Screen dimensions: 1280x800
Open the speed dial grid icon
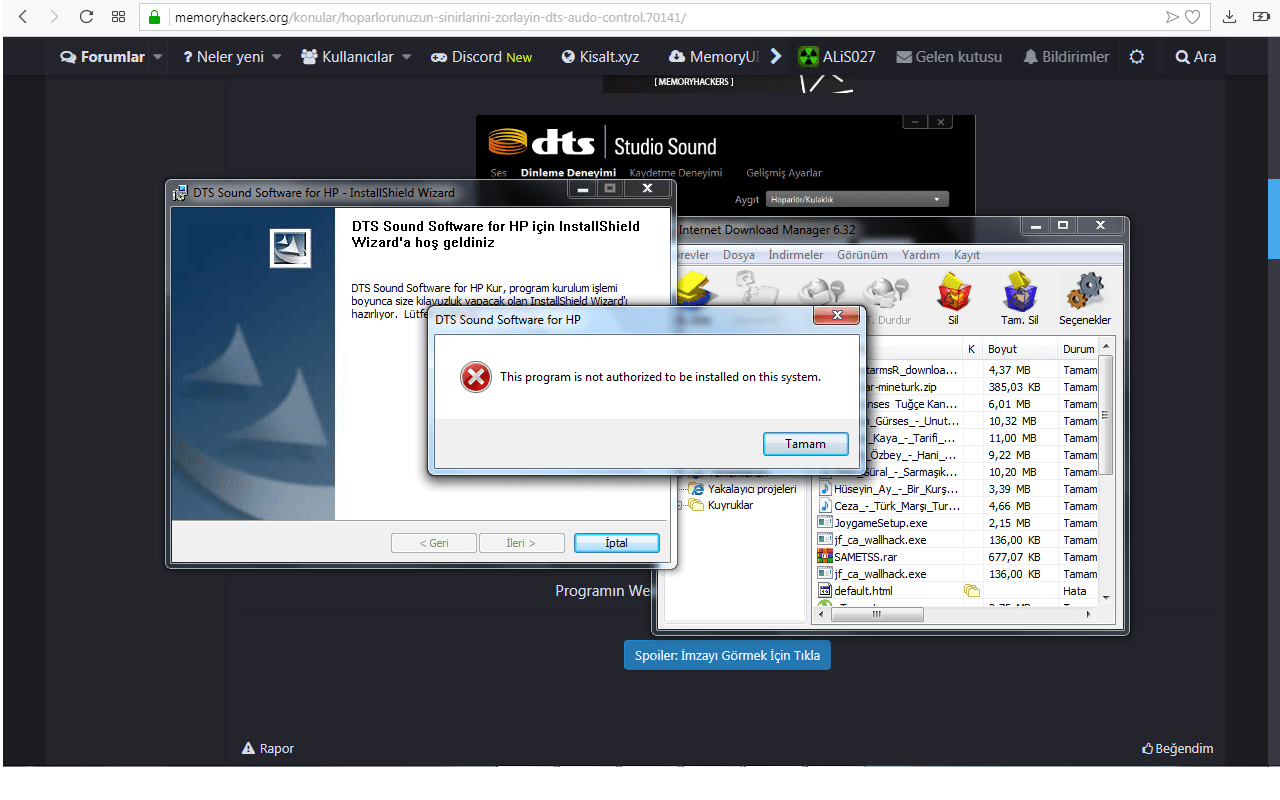[x=118, y=17]
